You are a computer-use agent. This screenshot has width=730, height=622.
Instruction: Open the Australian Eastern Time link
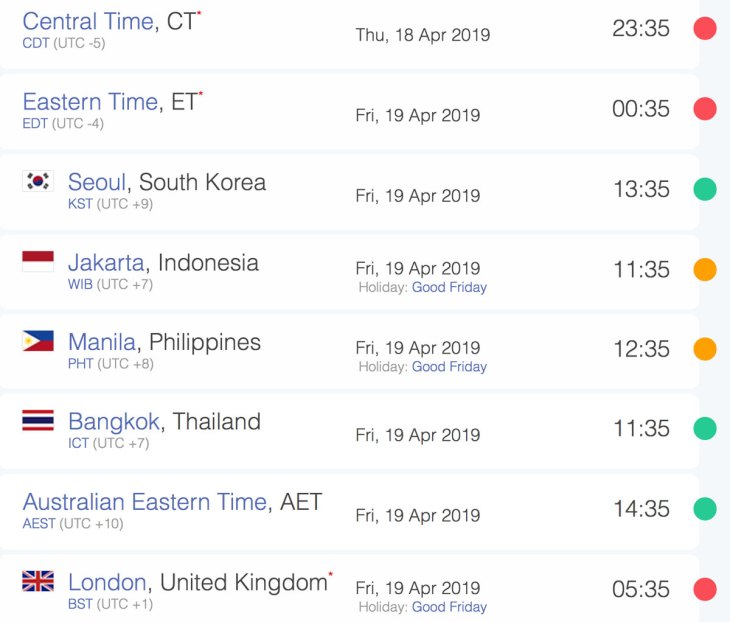pos(145,502)
